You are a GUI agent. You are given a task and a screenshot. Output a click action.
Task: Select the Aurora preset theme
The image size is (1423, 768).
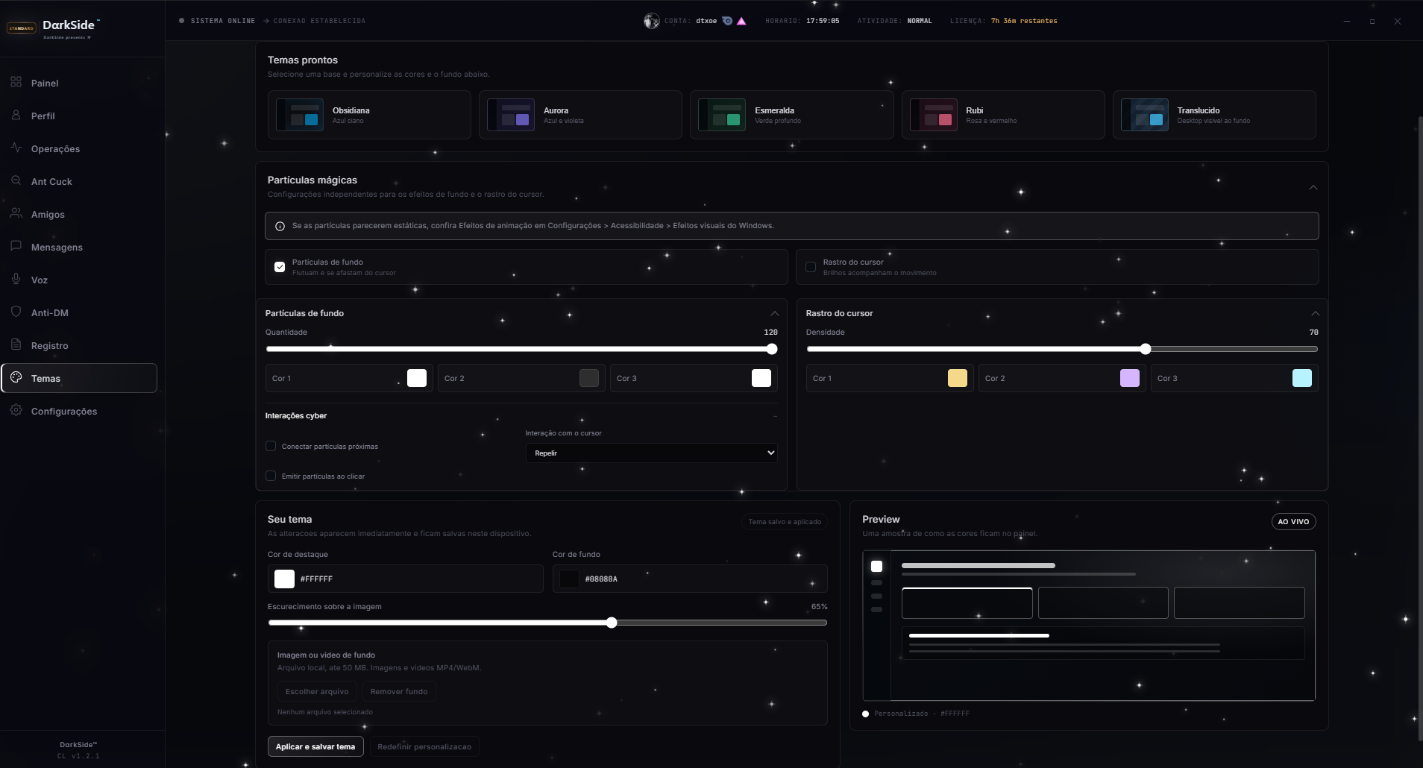(x=580, y=115)
